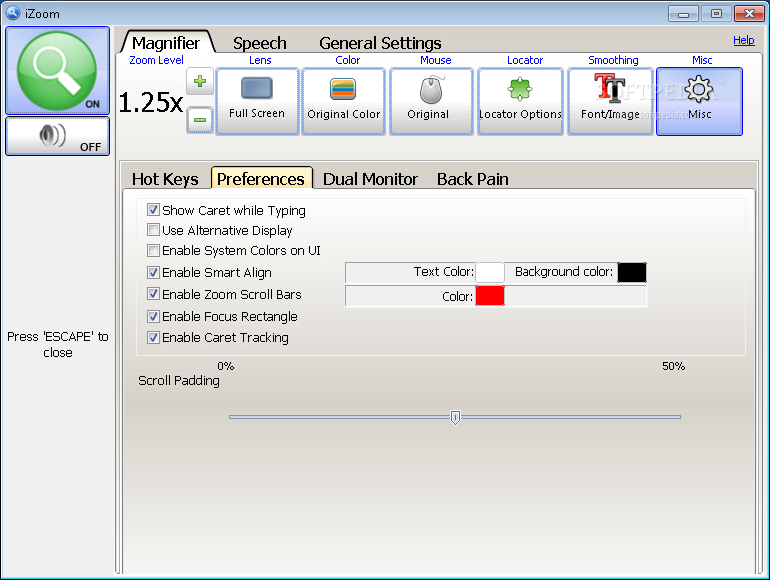Pick the black Background color swatch
The width and height of the screenshot is (770, 580).
pyautogui.click(x=632, y=272)
